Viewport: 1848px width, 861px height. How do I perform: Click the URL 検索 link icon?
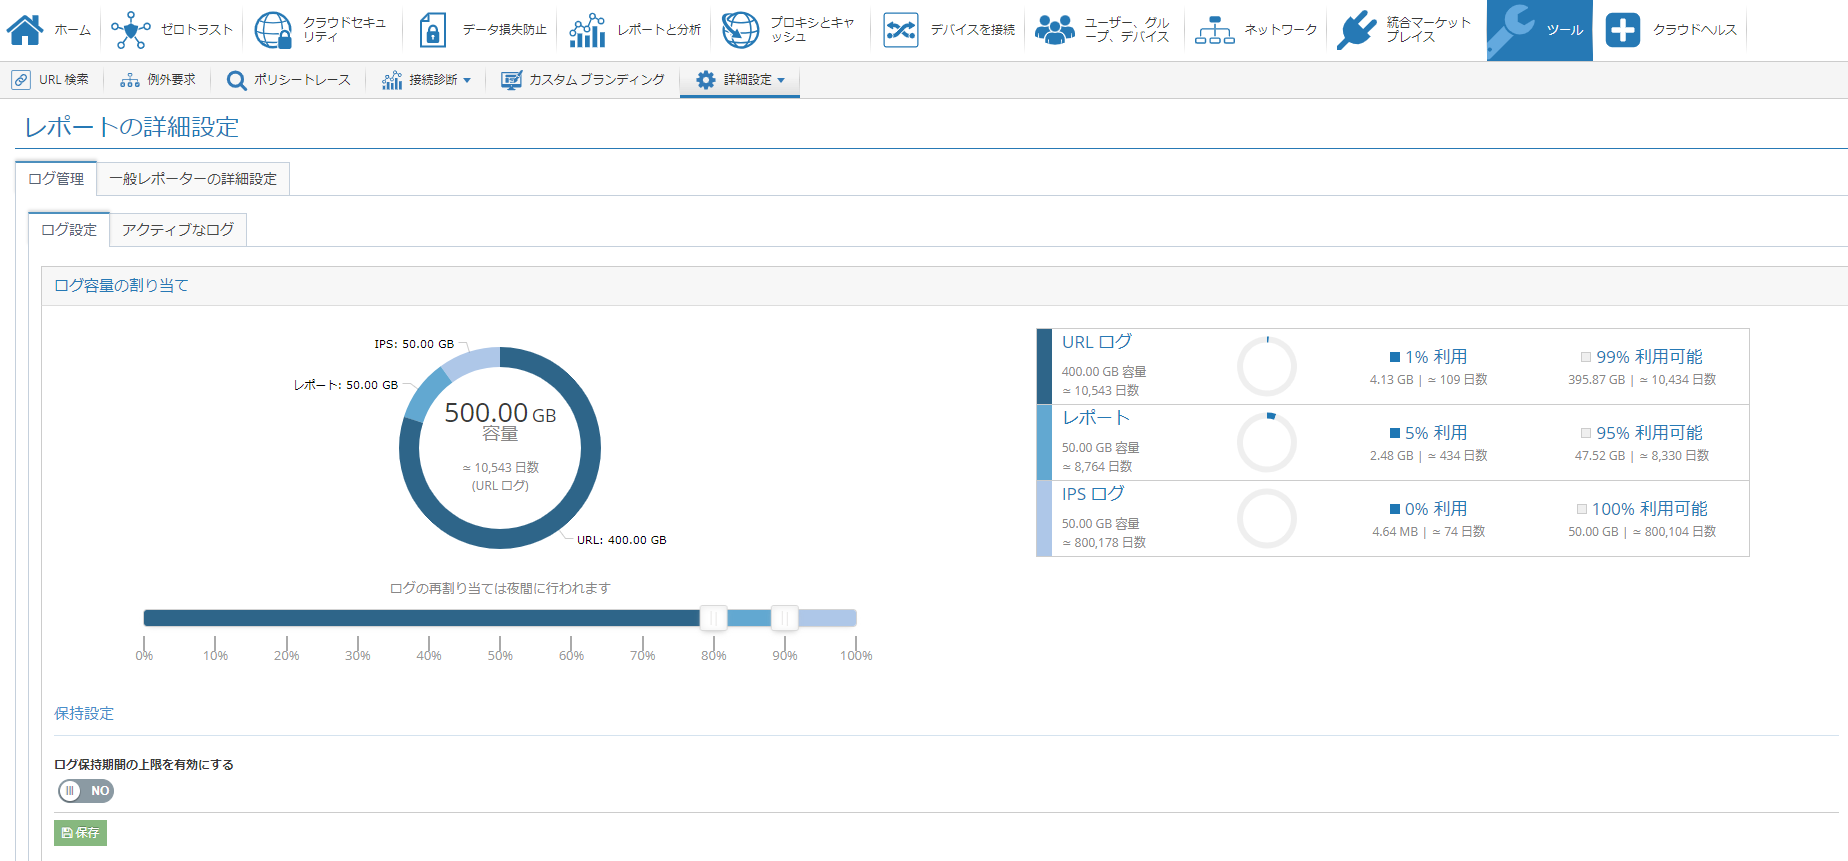pos(21,80)
